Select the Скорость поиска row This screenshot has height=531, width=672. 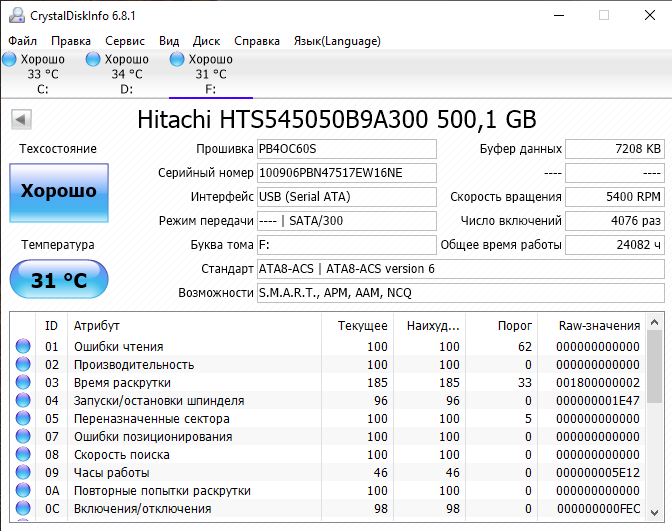click(x=328, y=454)
